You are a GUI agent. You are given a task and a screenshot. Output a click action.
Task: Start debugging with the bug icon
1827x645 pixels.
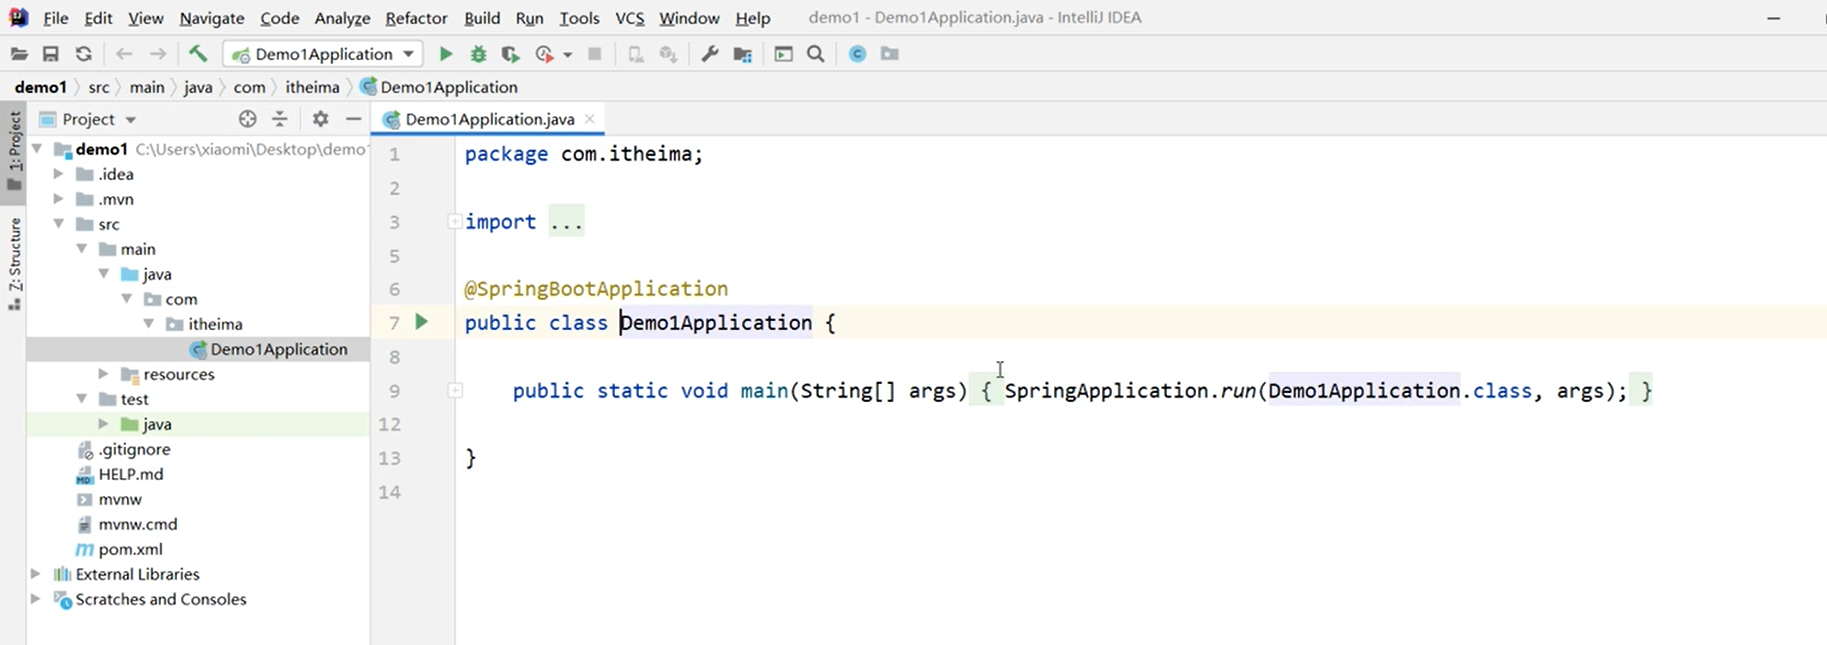(478, 54)
